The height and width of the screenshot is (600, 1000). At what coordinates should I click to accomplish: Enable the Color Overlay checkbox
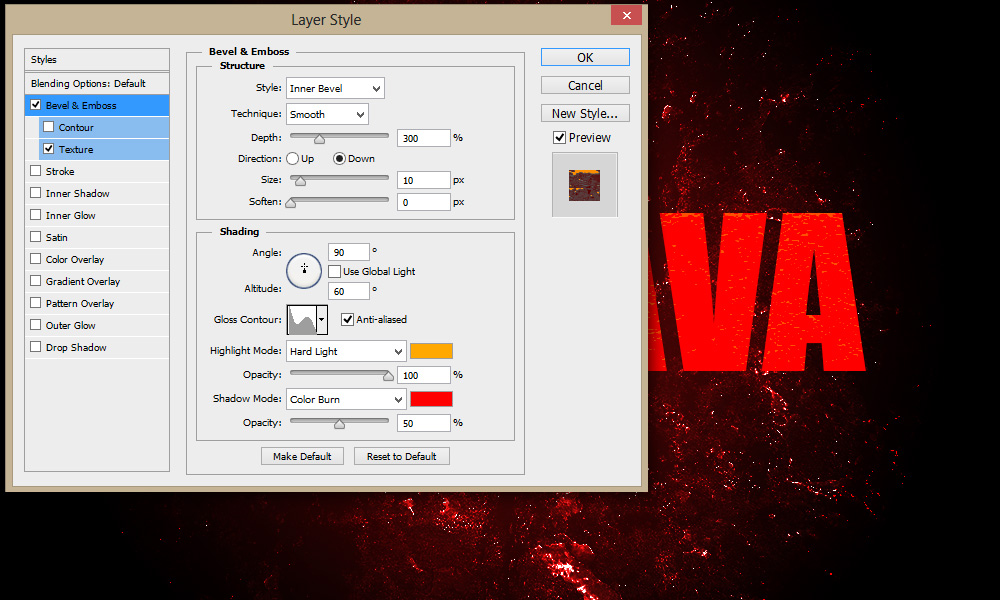(x=36, y=259)
